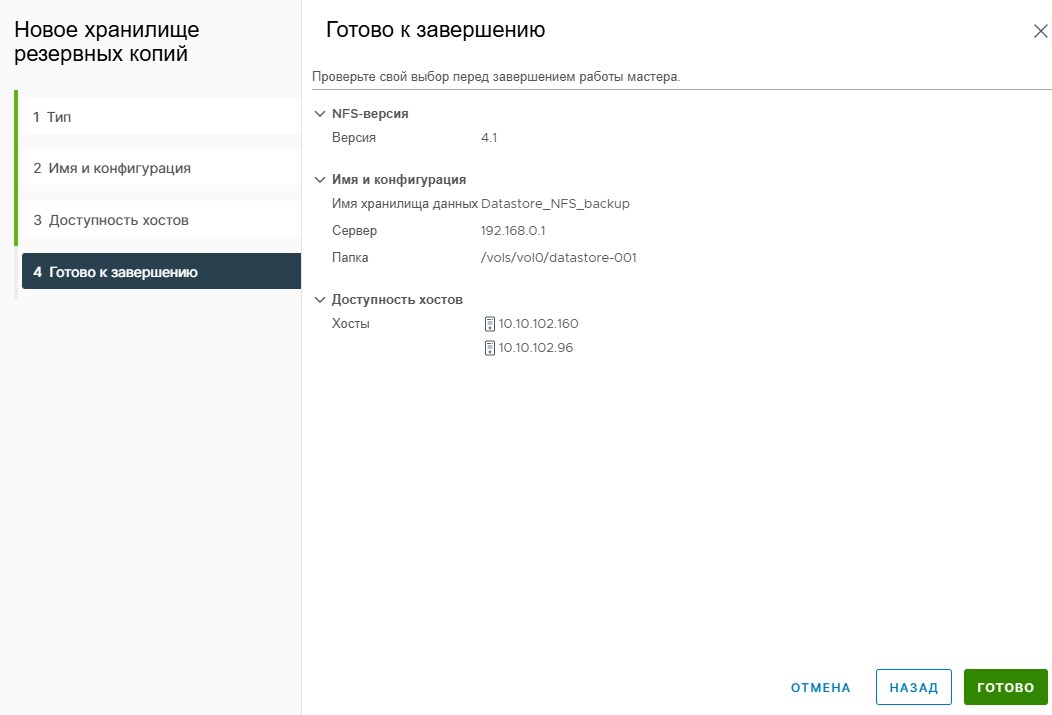This screenshot has height=715, width=1052.
Task: Click the Папка label
Action: tap(350, 258)
